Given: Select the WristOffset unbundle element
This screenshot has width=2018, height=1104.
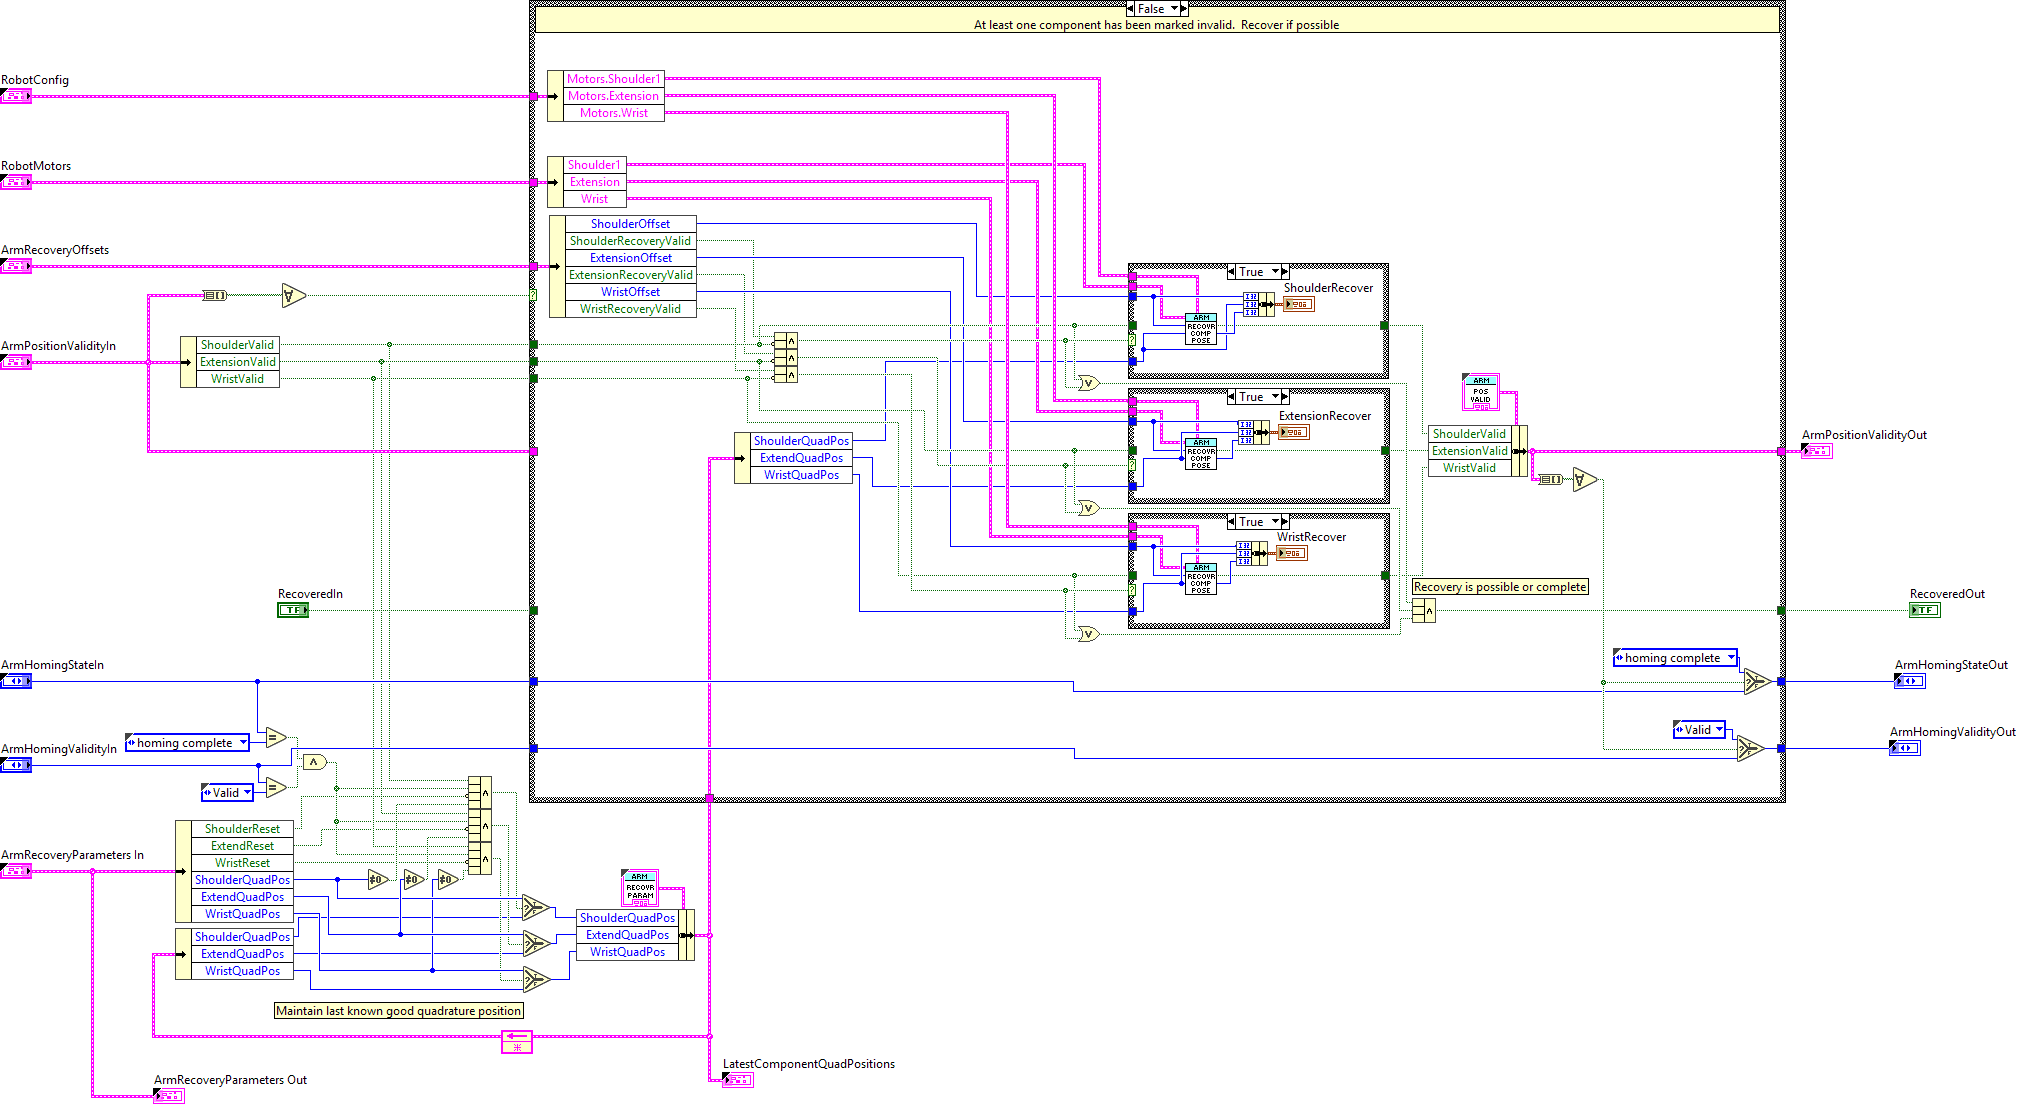Looking at the screenshot, I should pos(630,292).
